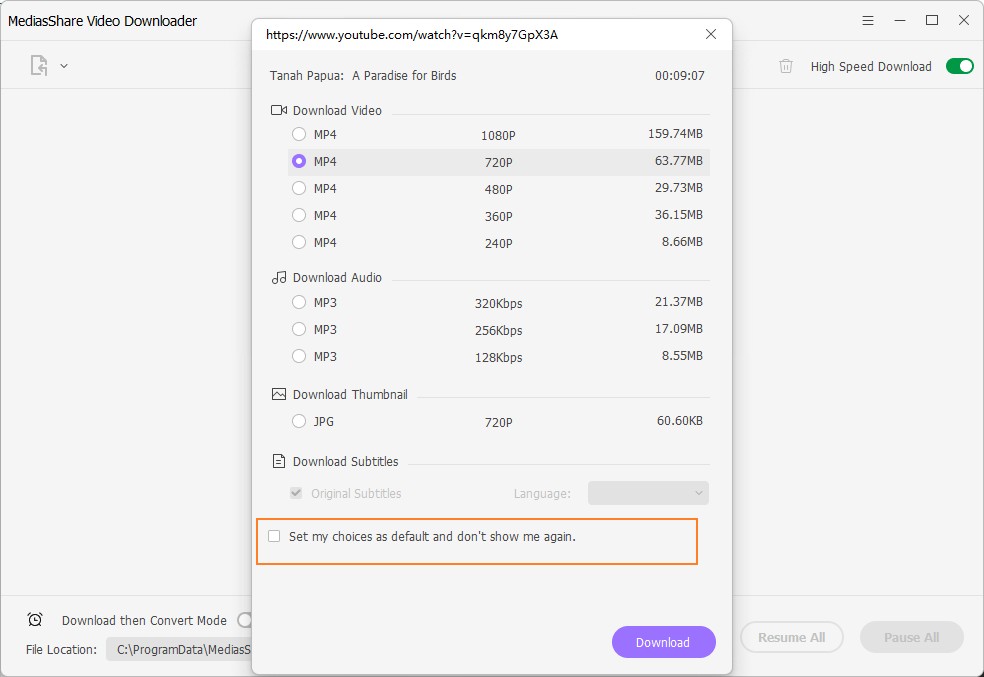Click the Download Thumbnail picture icon
The height and width of the screenshot is (677, 984).
pos(279,394)
